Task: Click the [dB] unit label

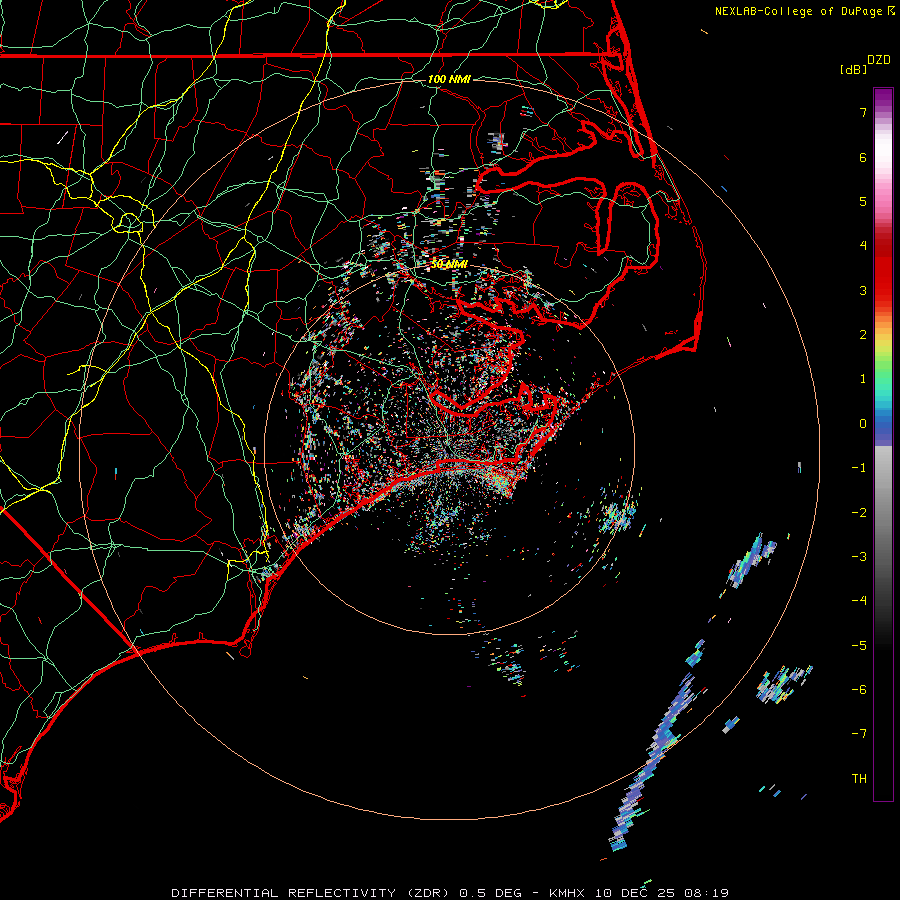Action: [x=853, y=70]
